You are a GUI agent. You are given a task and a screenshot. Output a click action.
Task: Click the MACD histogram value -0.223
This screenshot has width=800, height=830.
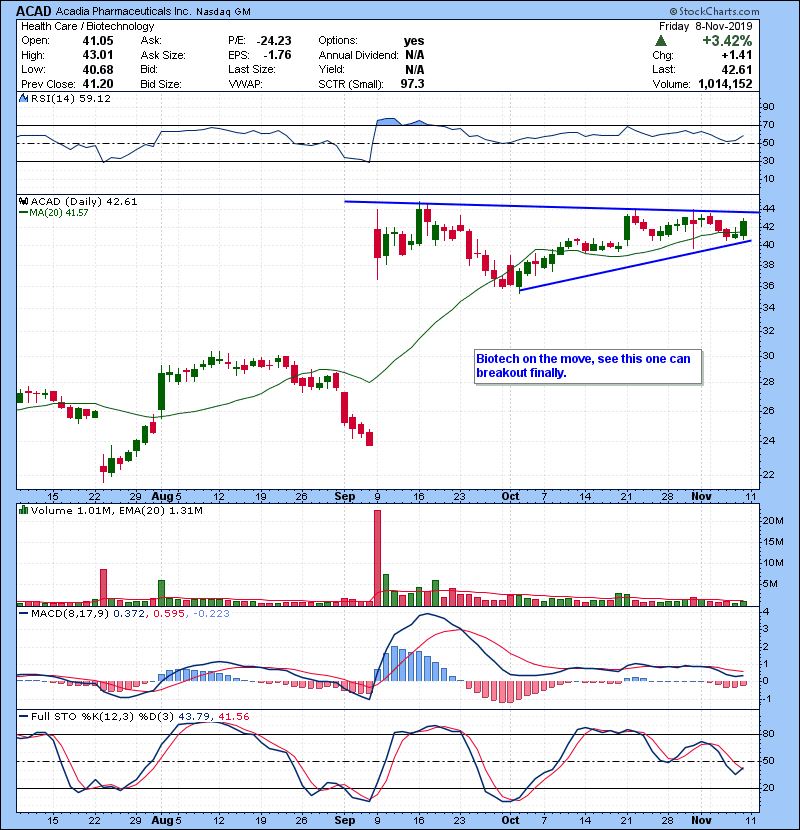[212, 614]
